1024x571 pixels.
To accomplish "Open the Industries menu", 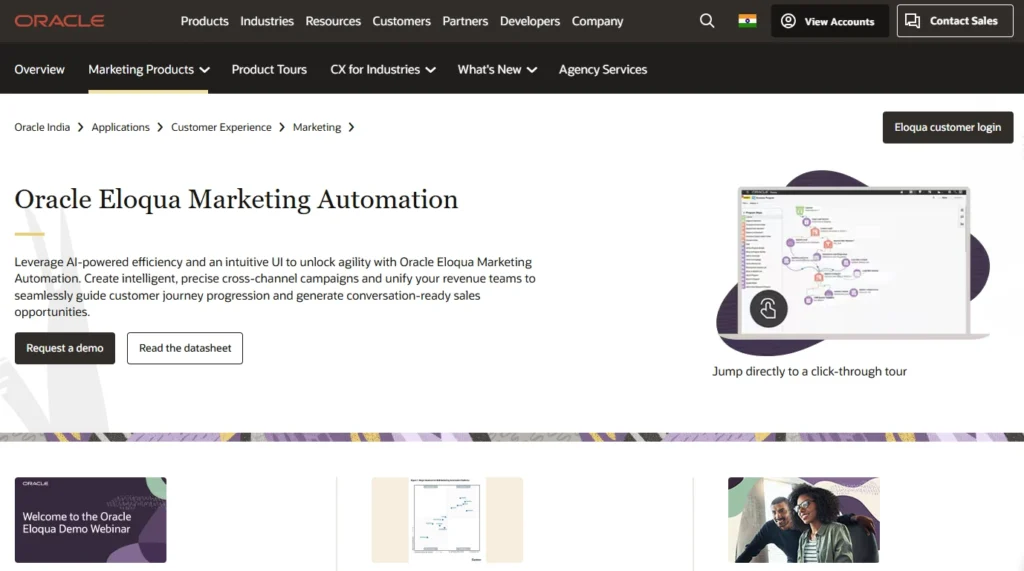I will pos(266,21).
